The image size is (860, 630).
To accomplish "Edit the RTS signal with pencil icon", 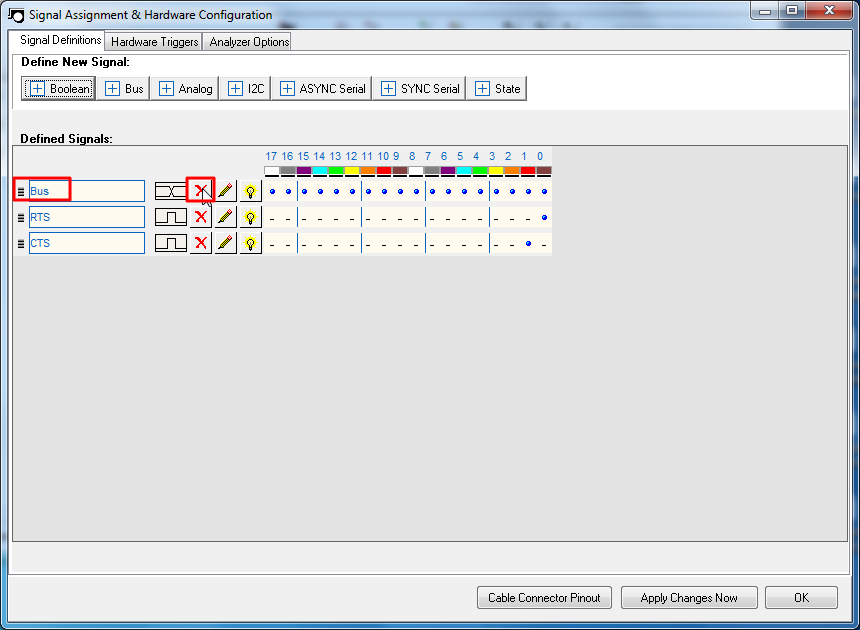I will (x=225, y=217).
